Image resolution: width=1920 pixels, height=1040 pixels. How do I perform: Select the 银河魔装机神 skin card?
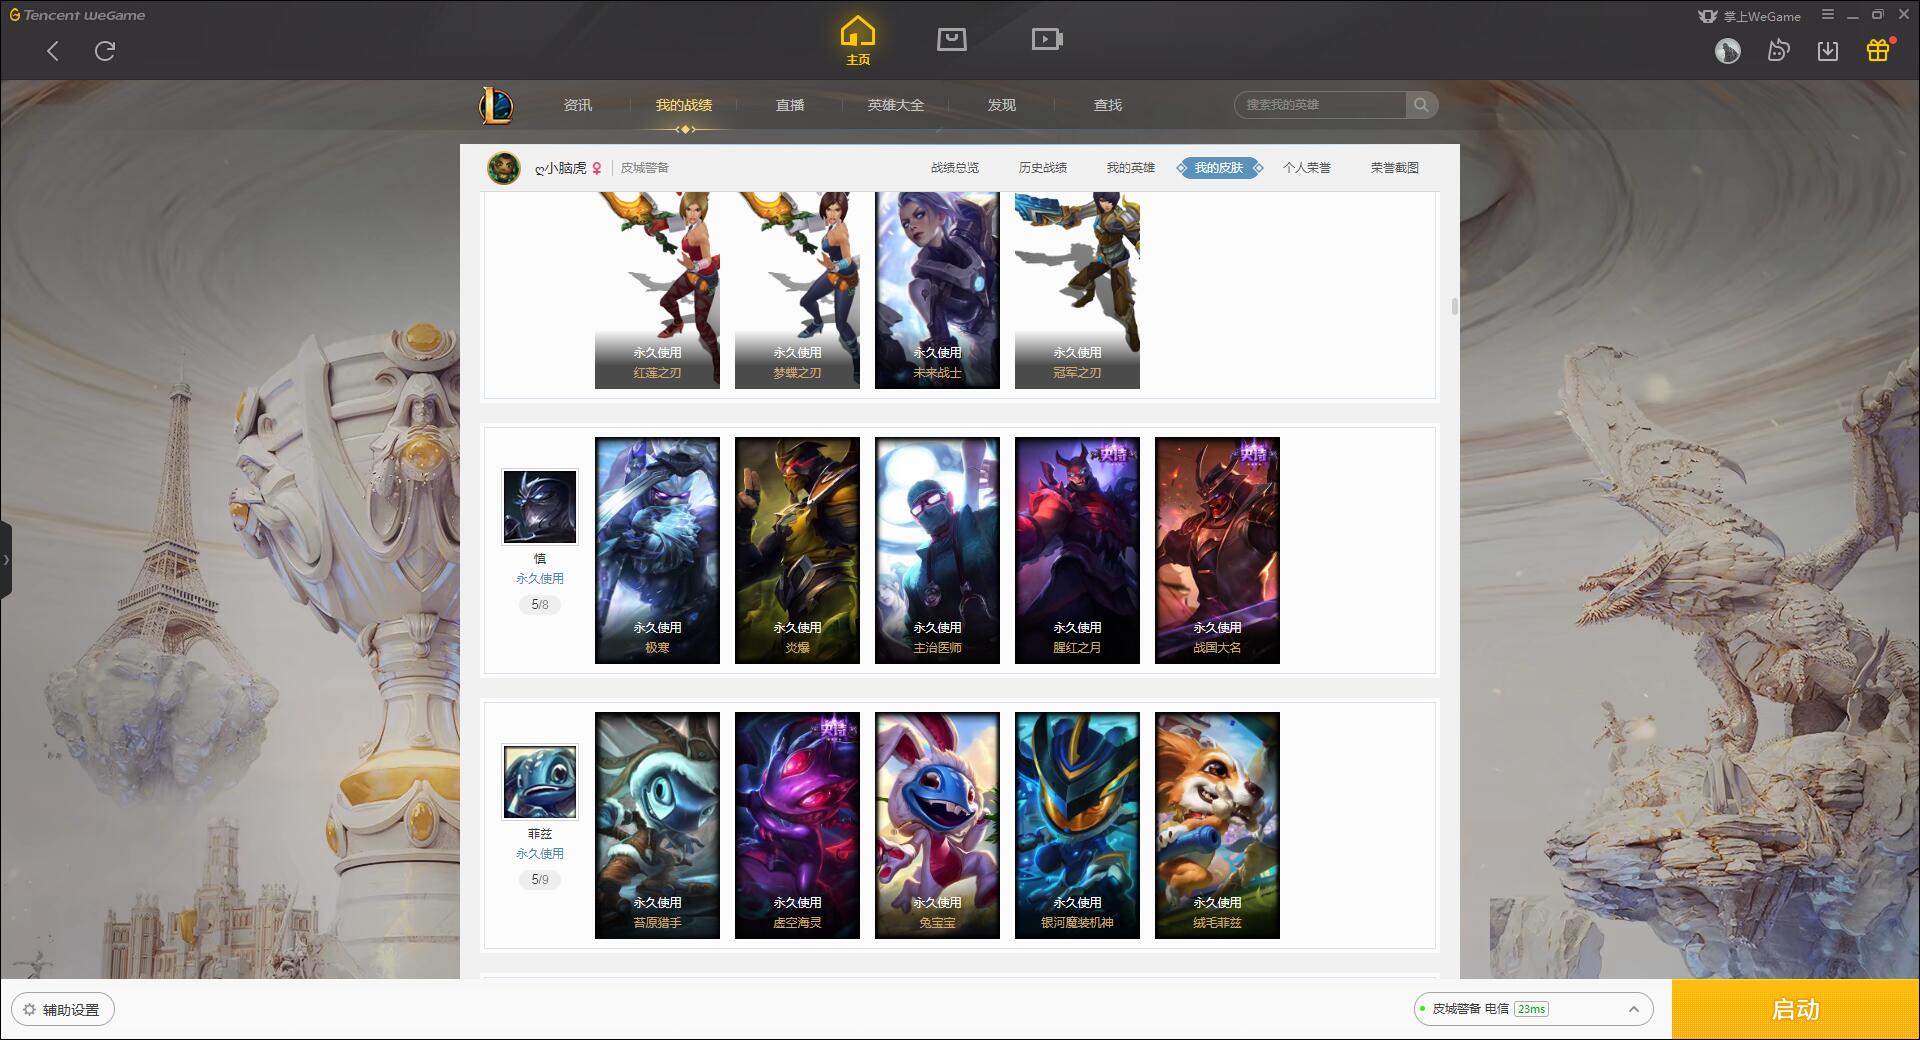1077,825
